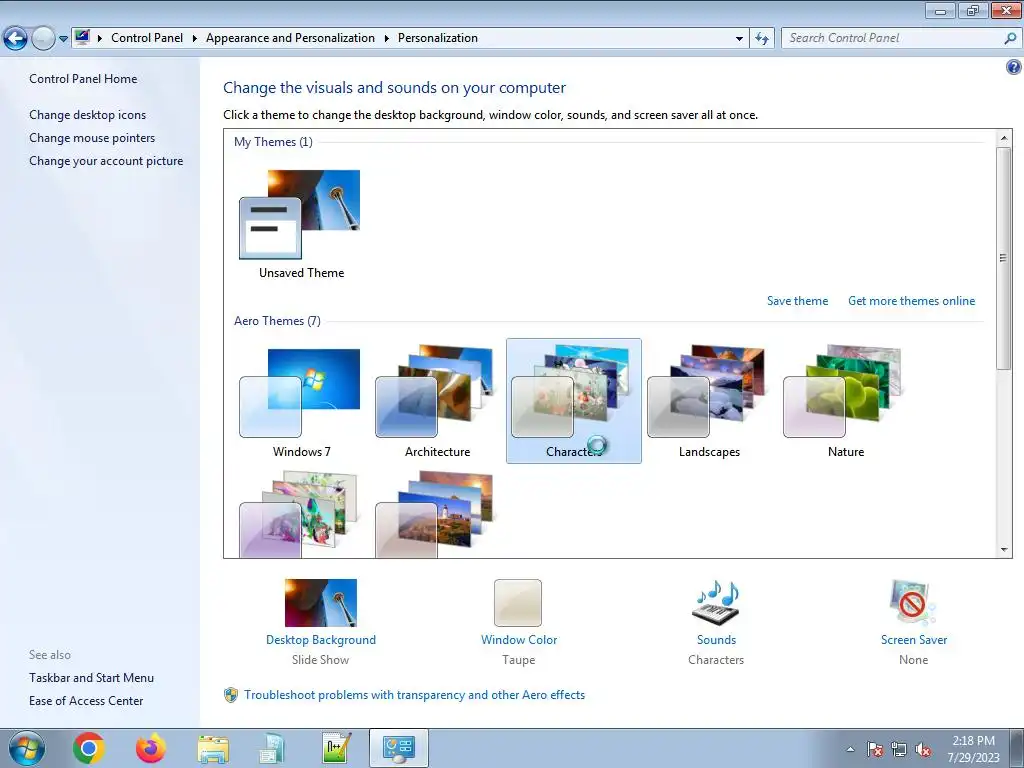Open Troubleshoot problems with transparency link
The height and width of the screenshot is (768, 1024).
[415, 695]
